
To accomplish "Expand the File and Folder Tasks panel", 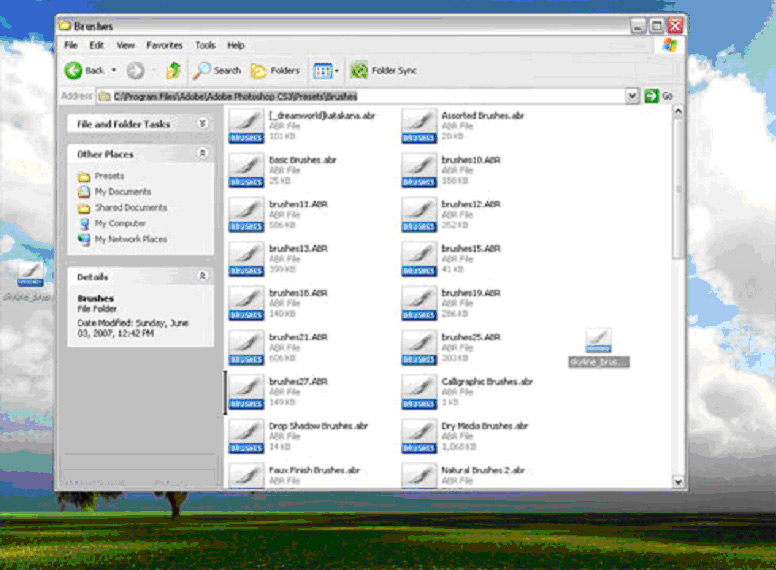I will [202, 124].
